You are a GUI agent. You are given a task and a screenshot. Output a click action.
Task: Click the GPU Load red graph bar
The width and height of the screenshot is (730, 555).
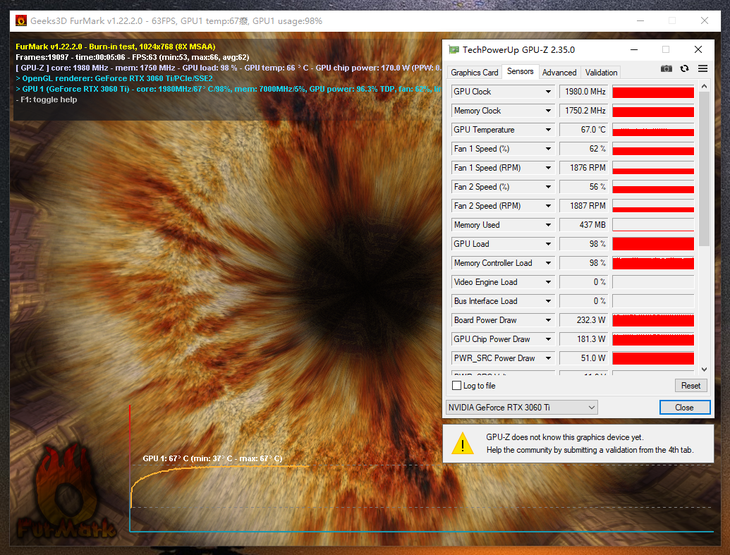[652, 244]
